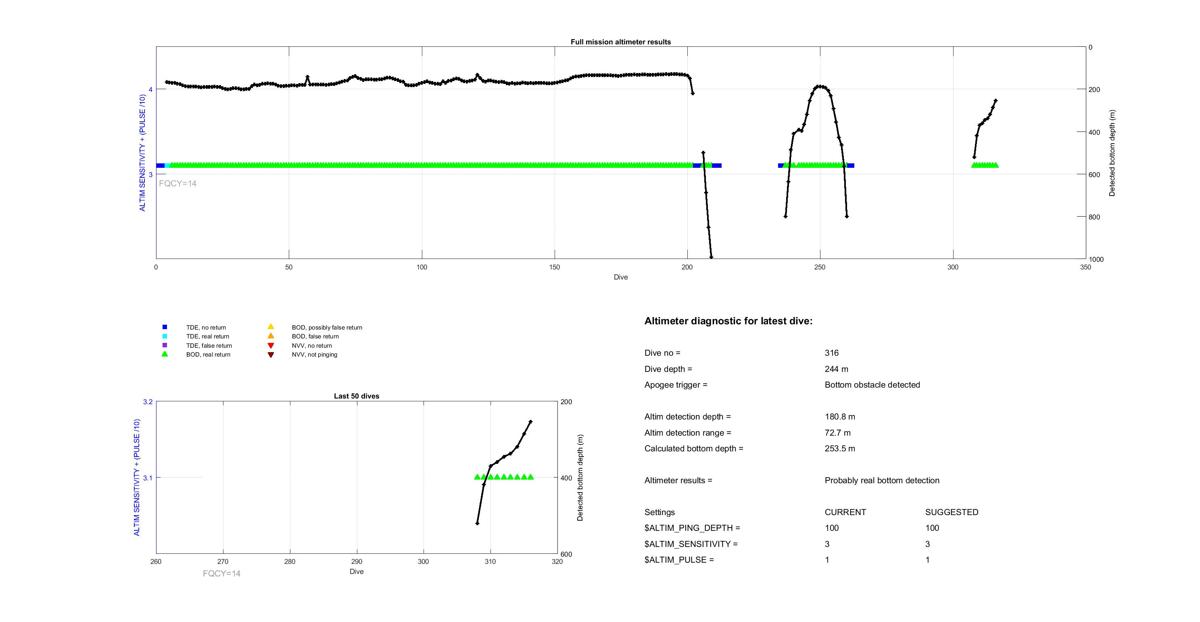Click the 'Altimeter results =' label
This screenshot has height=622, width=1200.
coord(679,481)
